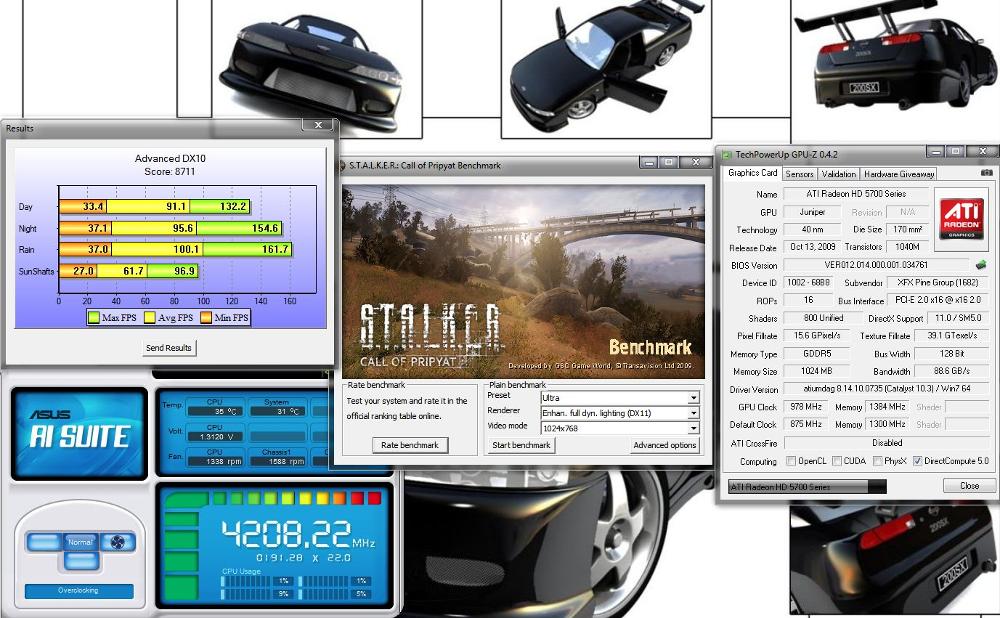Click the orange Min FPS legend swatch
The height and width of the screenshot is (618, 1000).
pos(206,317)
